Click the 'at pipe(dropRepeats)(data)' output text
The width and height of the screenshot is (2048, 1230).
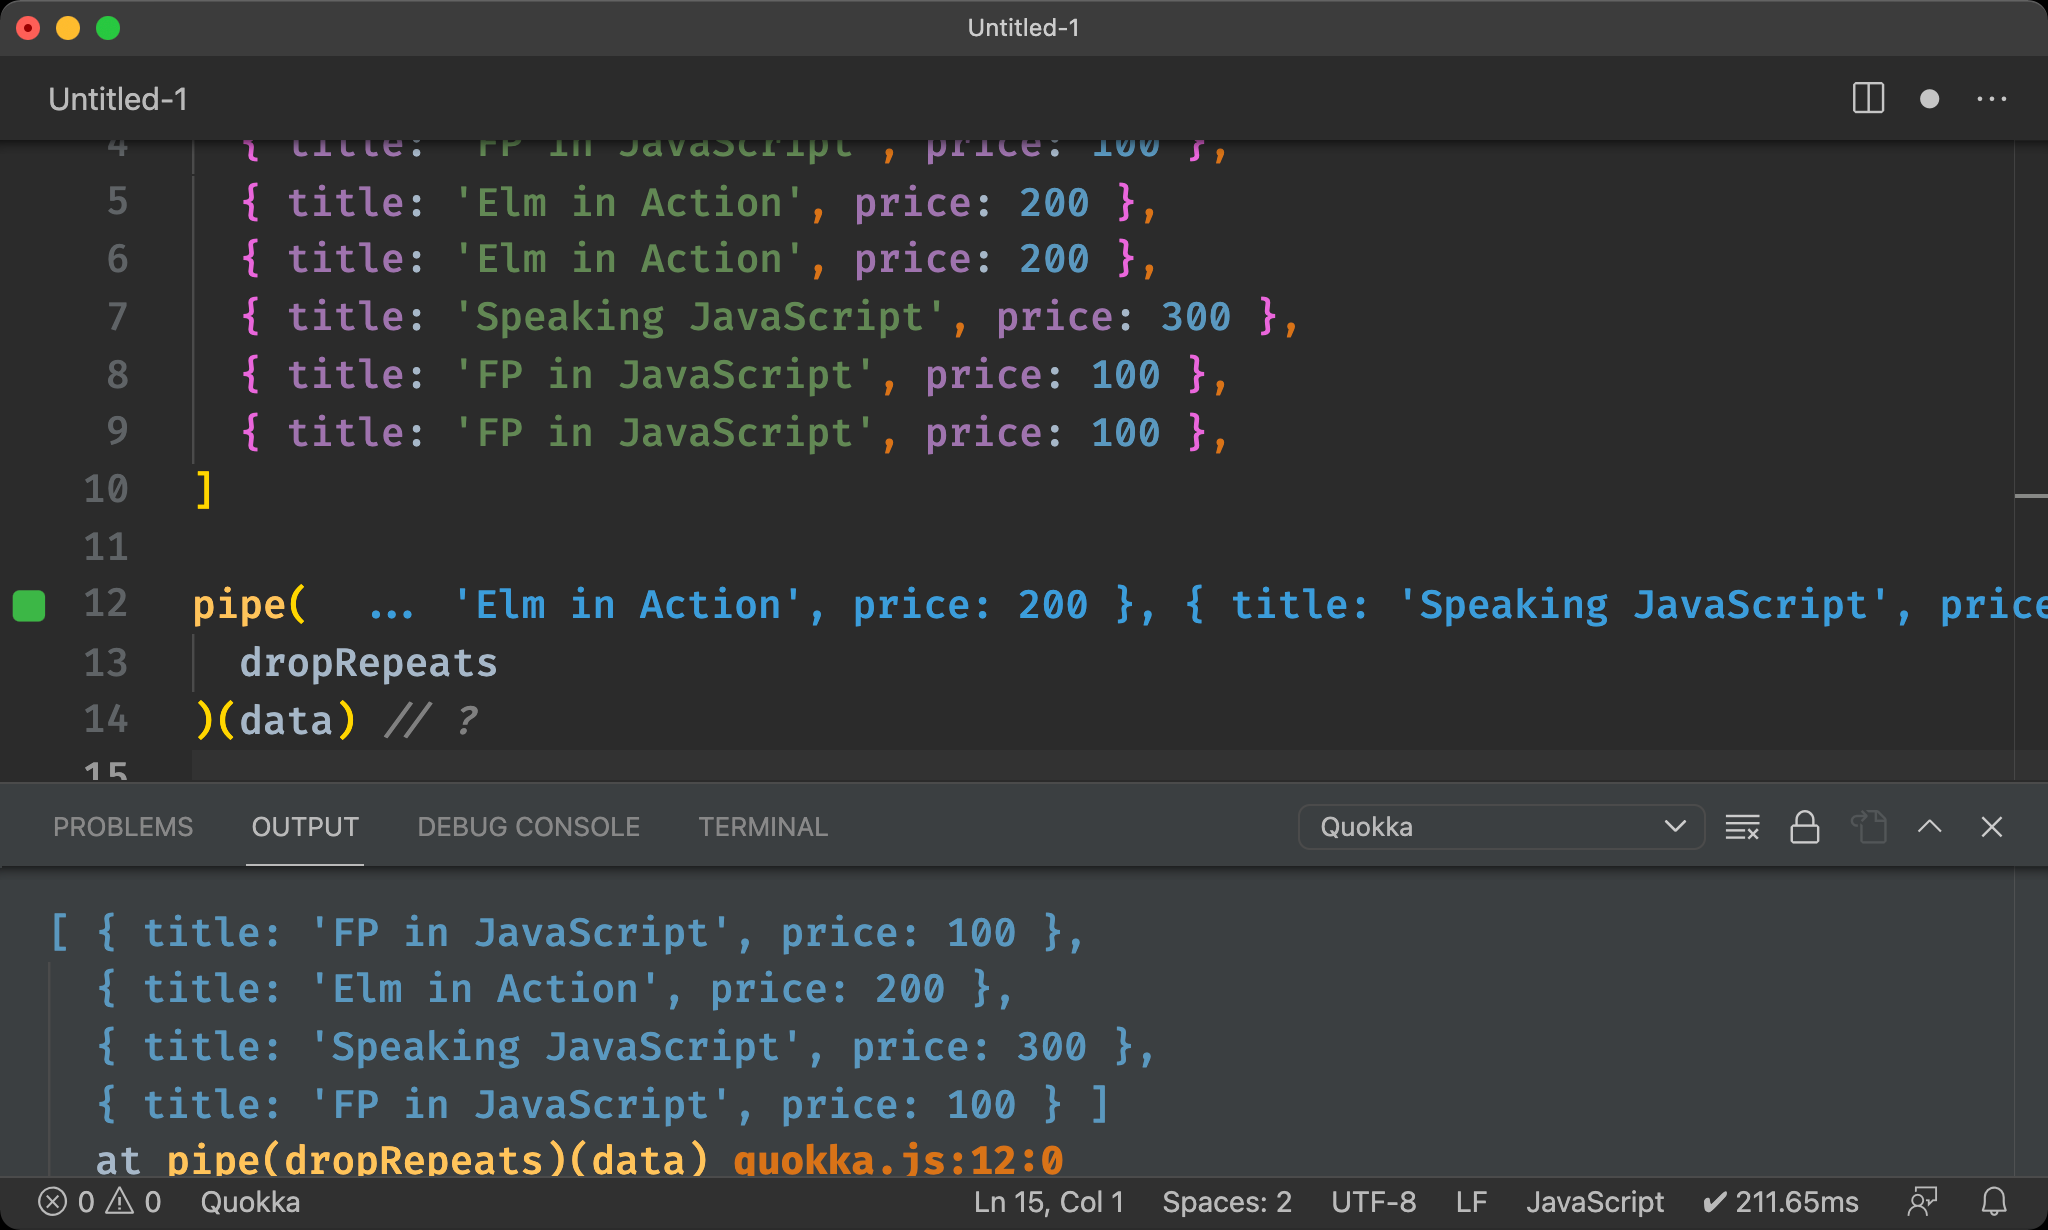click(x=402, y=1160)
